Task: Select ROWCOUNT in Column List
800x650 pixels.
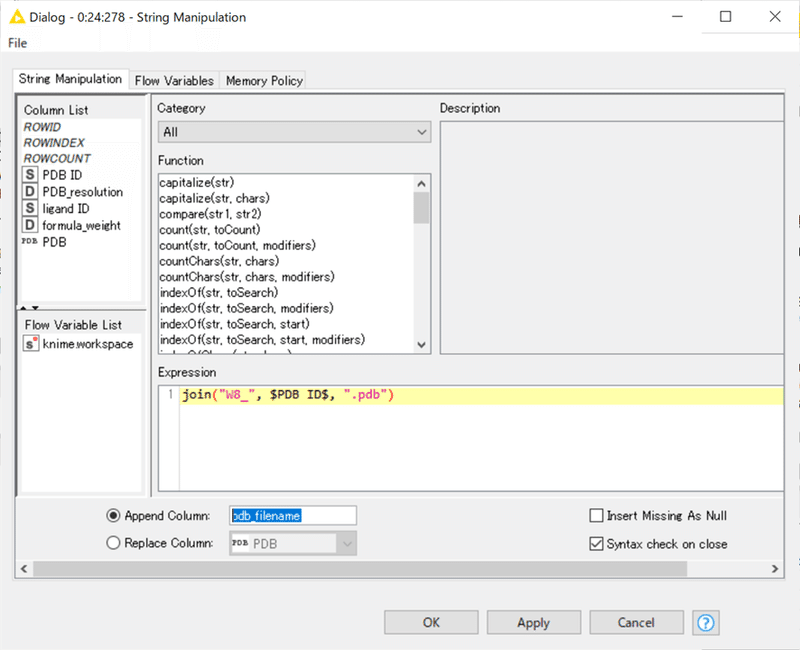Action: (57, 159)
